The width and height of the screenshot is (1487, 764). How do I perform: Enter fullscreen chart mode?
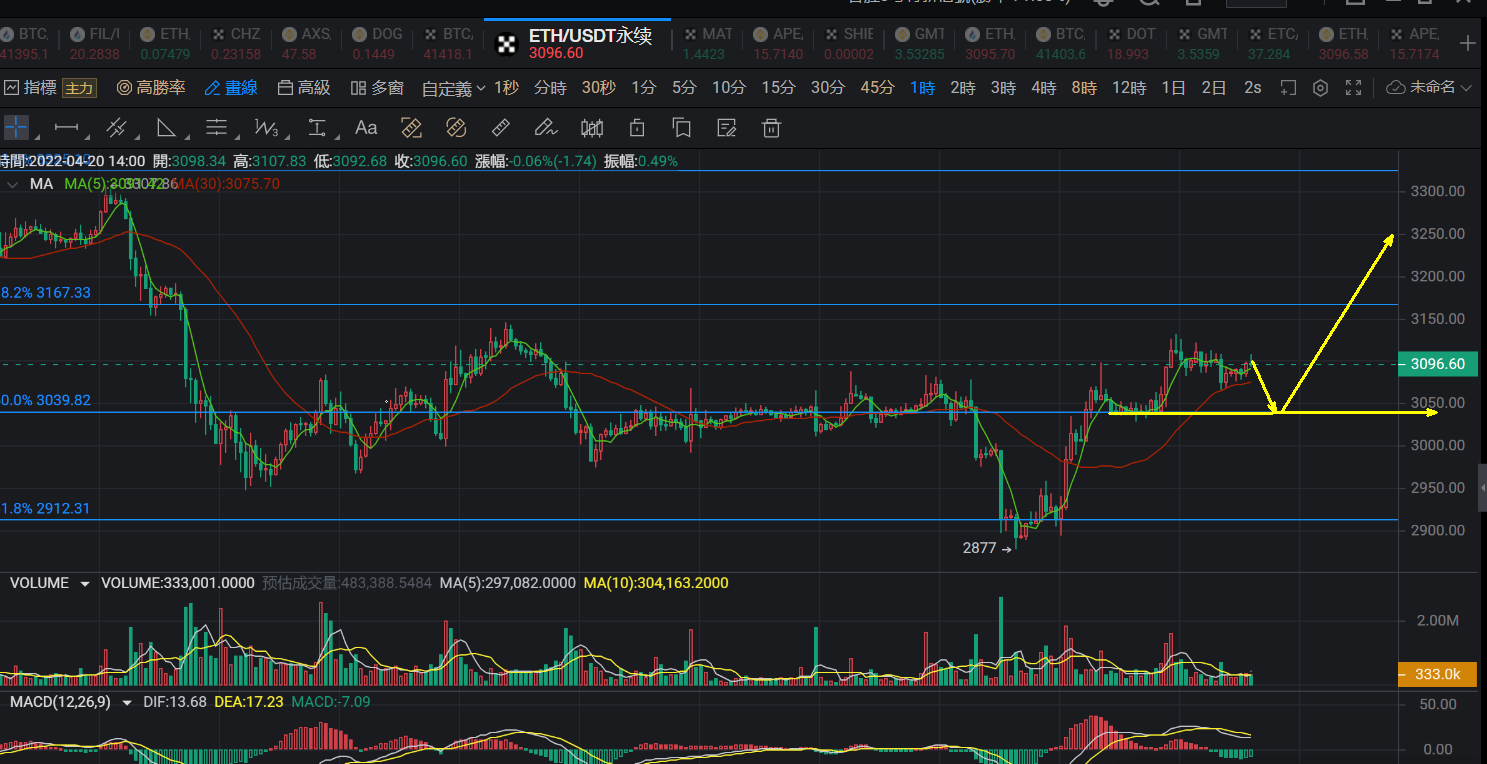click(x=1353, y=88)
